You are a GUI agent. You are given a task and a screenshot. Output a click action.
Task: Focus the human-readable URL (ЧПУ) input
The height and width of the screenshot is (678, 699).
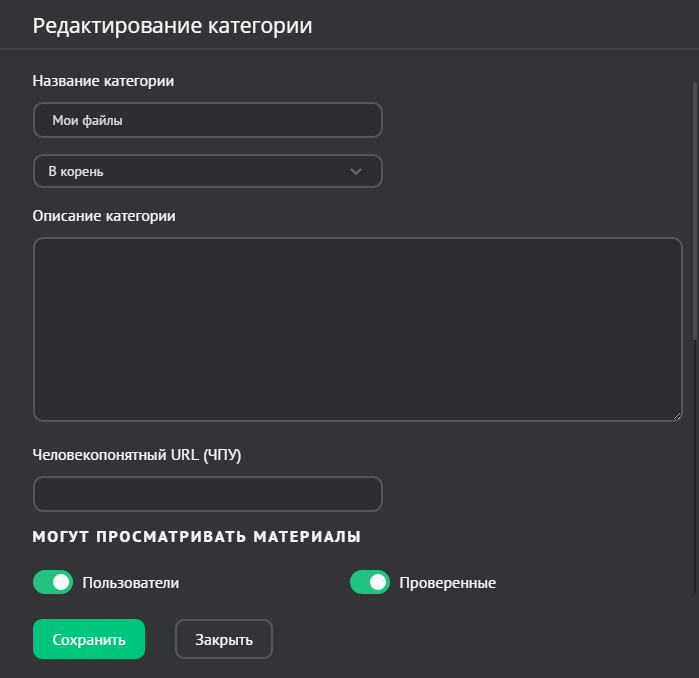click(207, 494)
